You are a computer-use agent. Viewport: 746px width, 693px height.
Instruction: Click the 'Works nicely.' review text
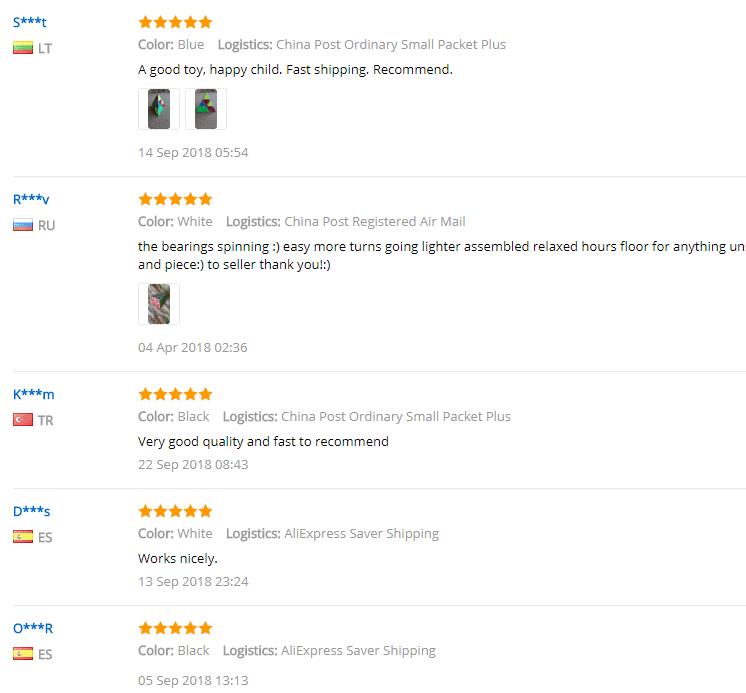177,558
